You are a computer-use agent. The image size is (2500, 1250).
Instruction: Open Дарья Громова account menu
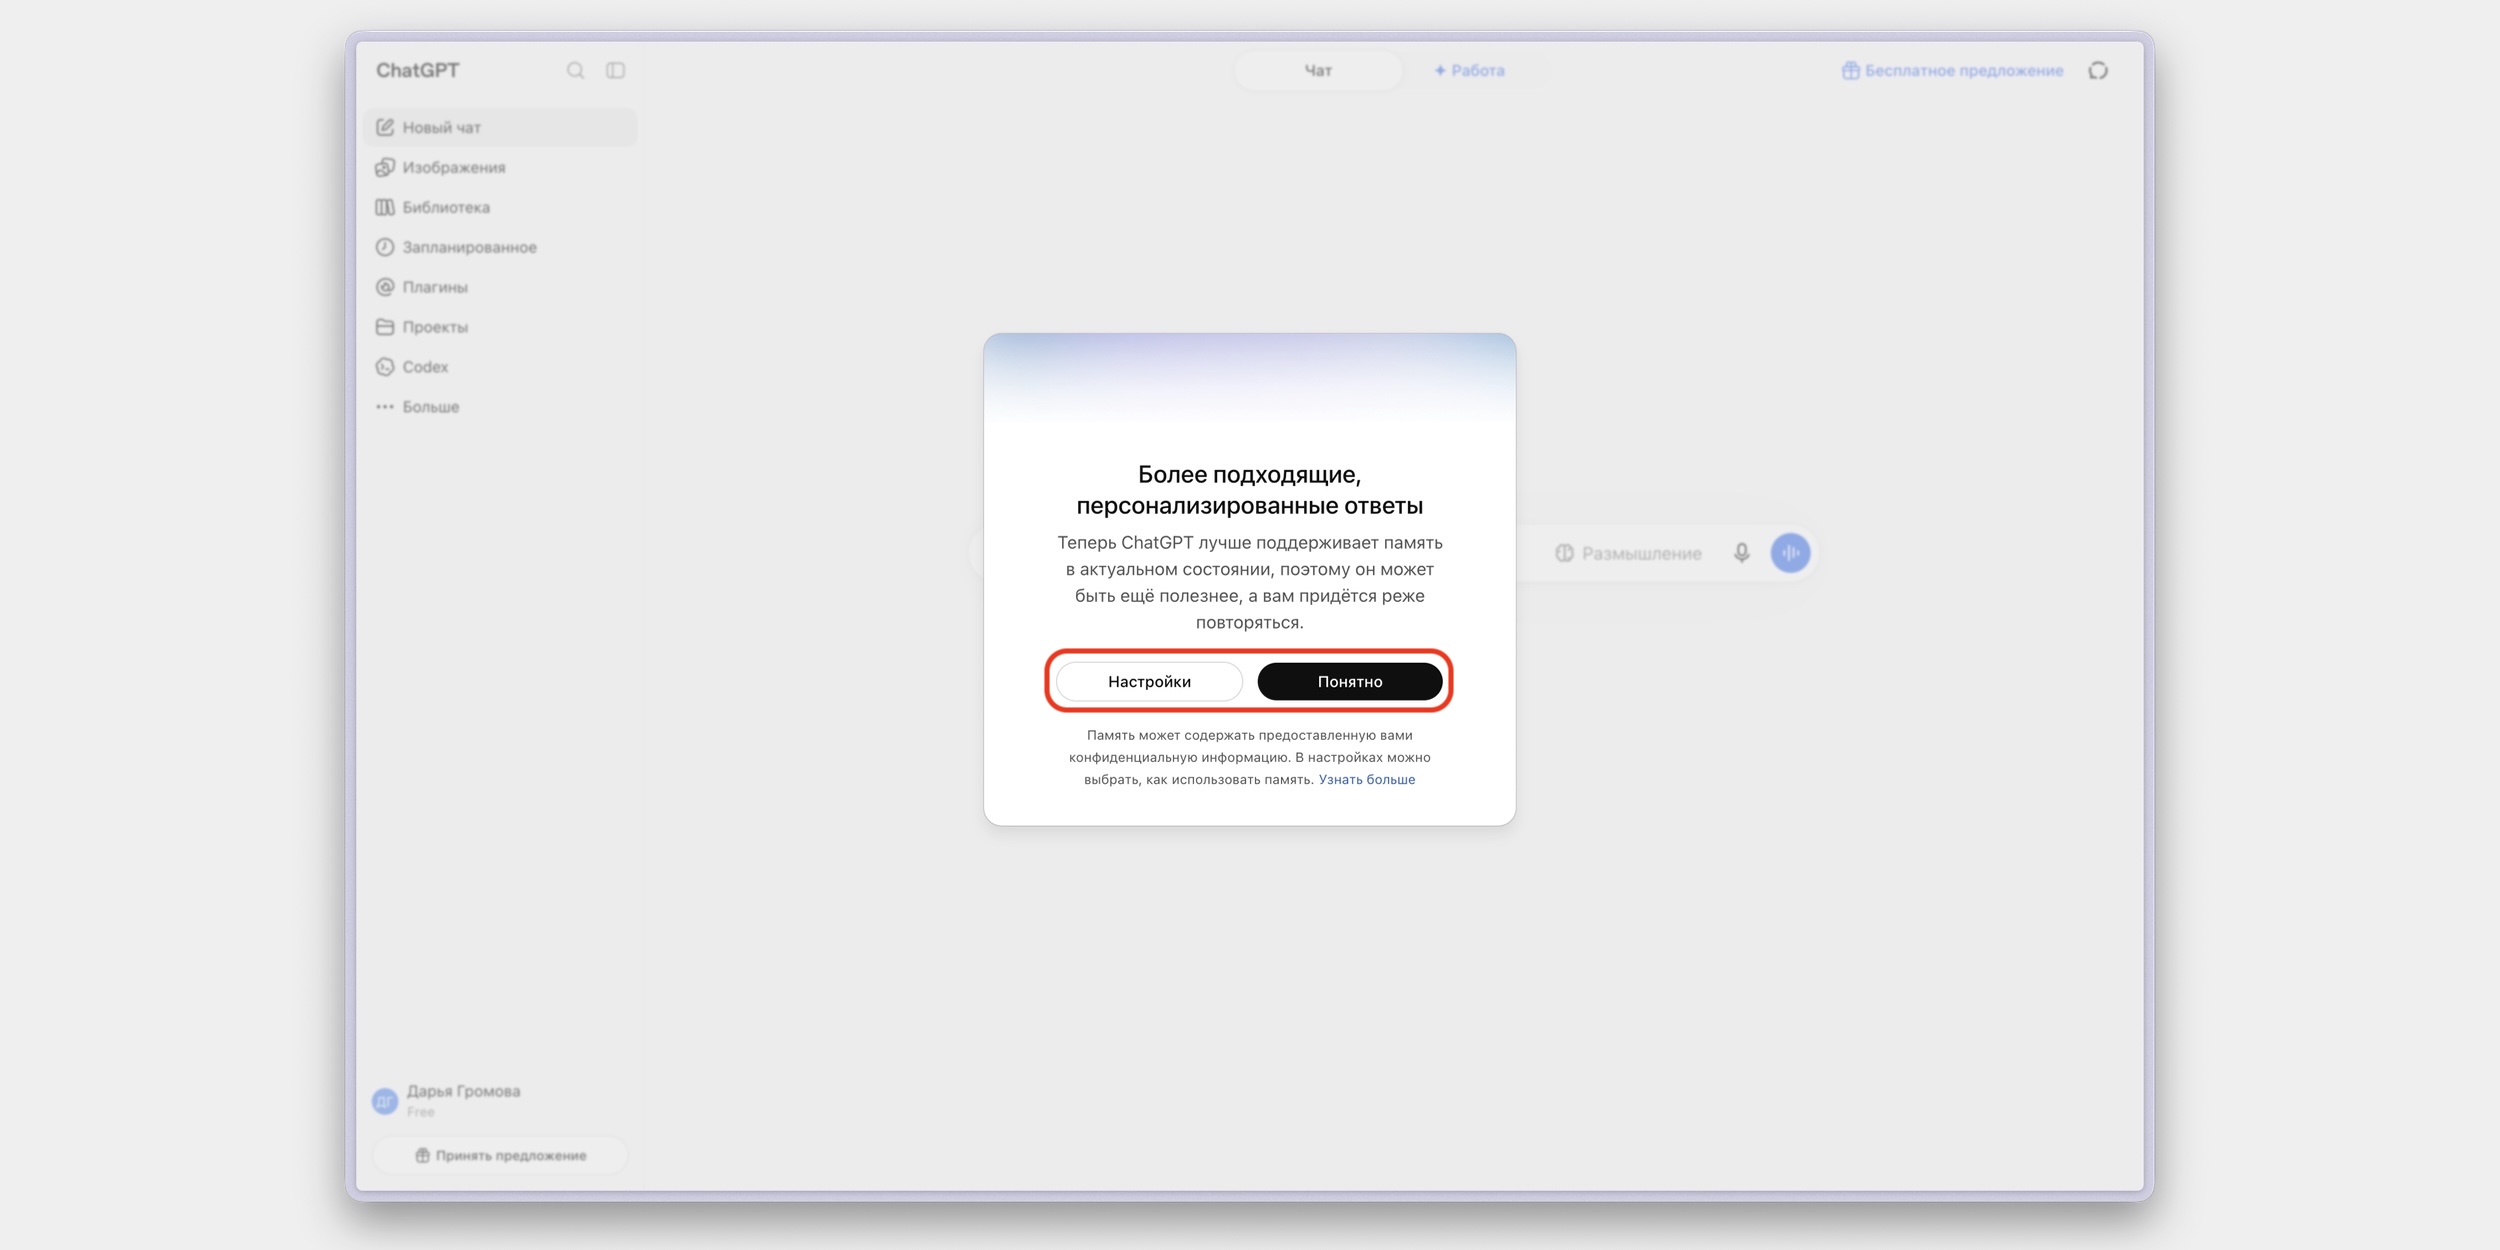498,1100
